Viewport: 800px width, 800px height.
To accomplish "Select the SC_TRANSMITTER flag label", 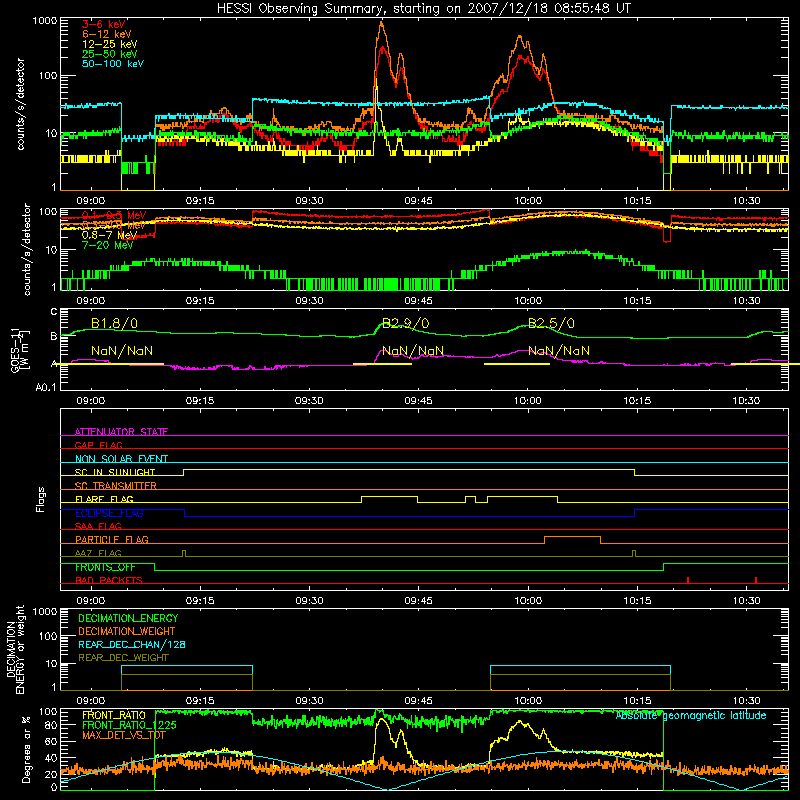I will pos(116,486).
